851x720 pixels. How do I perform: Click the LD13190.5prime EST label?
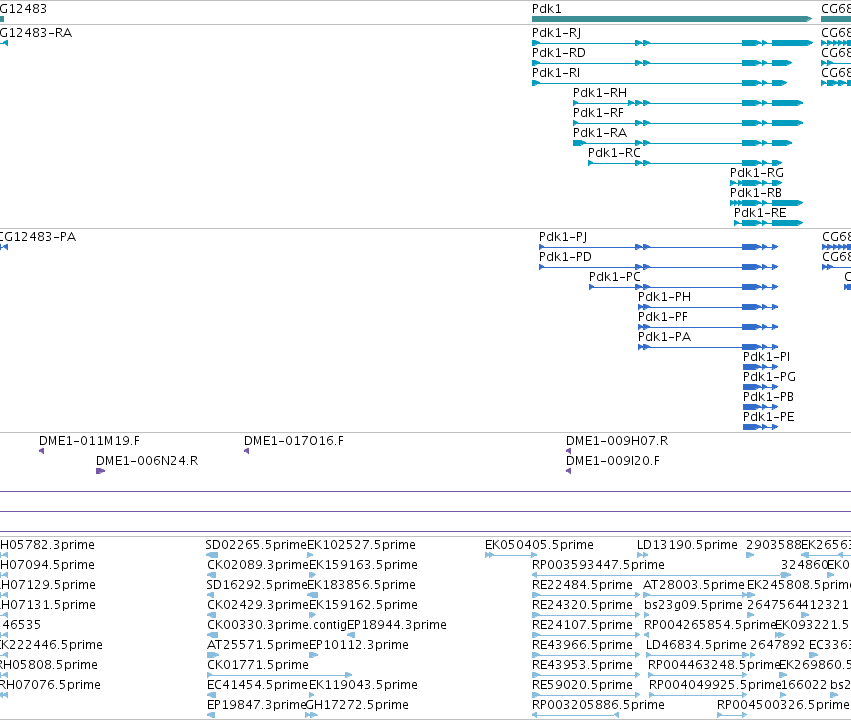click(687, 545)
